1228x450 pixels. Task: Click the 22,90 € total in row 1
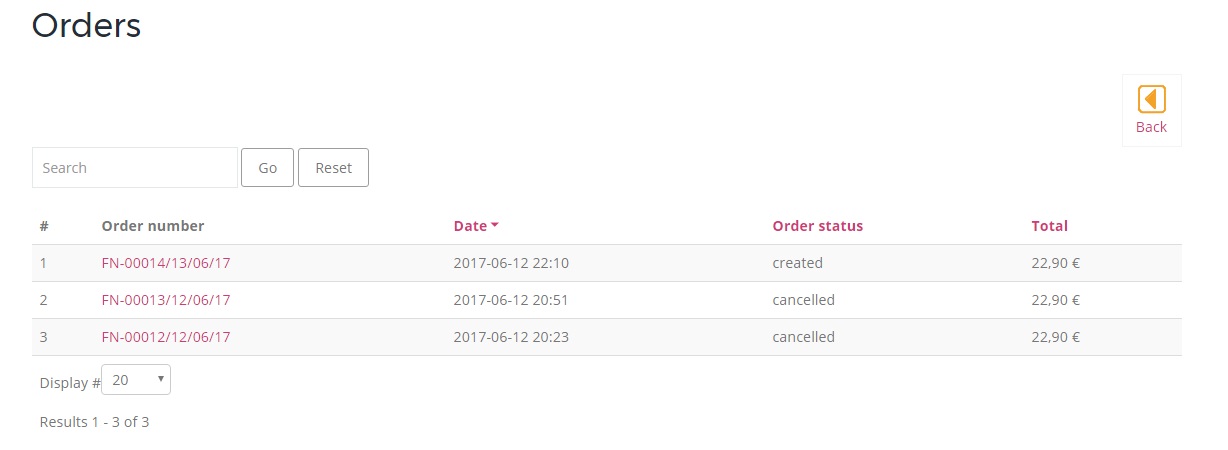1055,263
